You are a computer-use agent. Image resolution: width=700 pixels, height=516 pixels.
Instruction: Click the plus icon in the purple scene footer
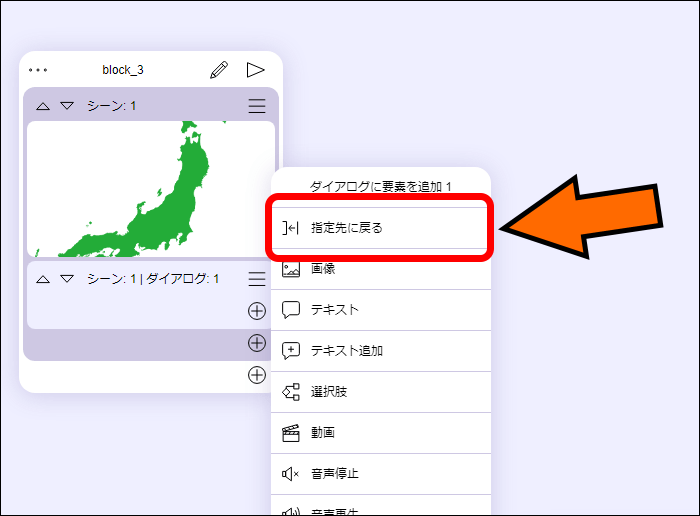[257, 343]
